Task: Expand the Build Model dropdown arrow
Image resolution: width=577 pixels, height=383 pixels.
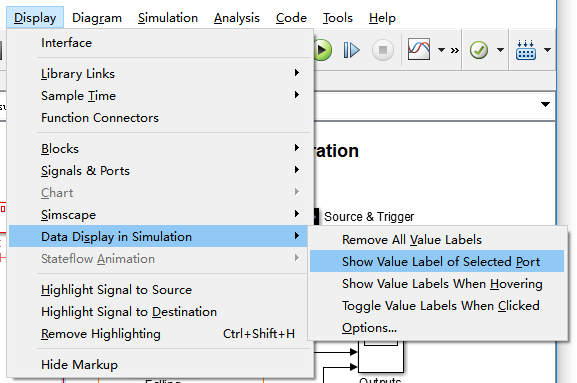Action: click(x=547, y=50)
